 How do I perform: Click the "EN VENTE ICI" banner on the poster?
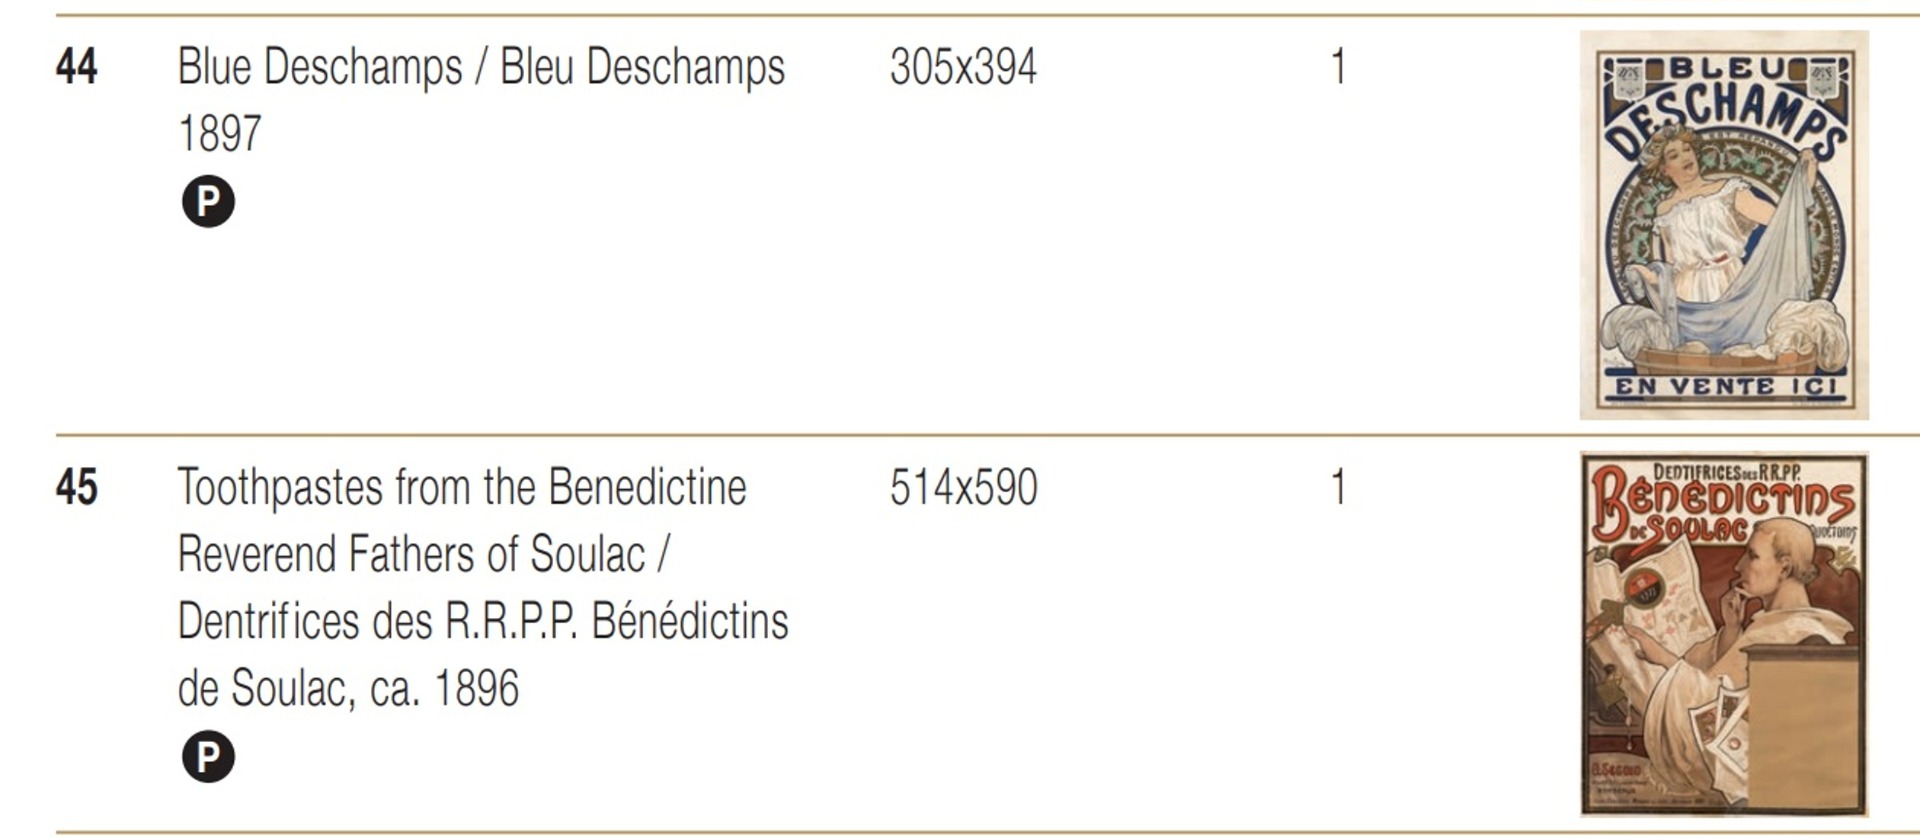coord(1723,386)
